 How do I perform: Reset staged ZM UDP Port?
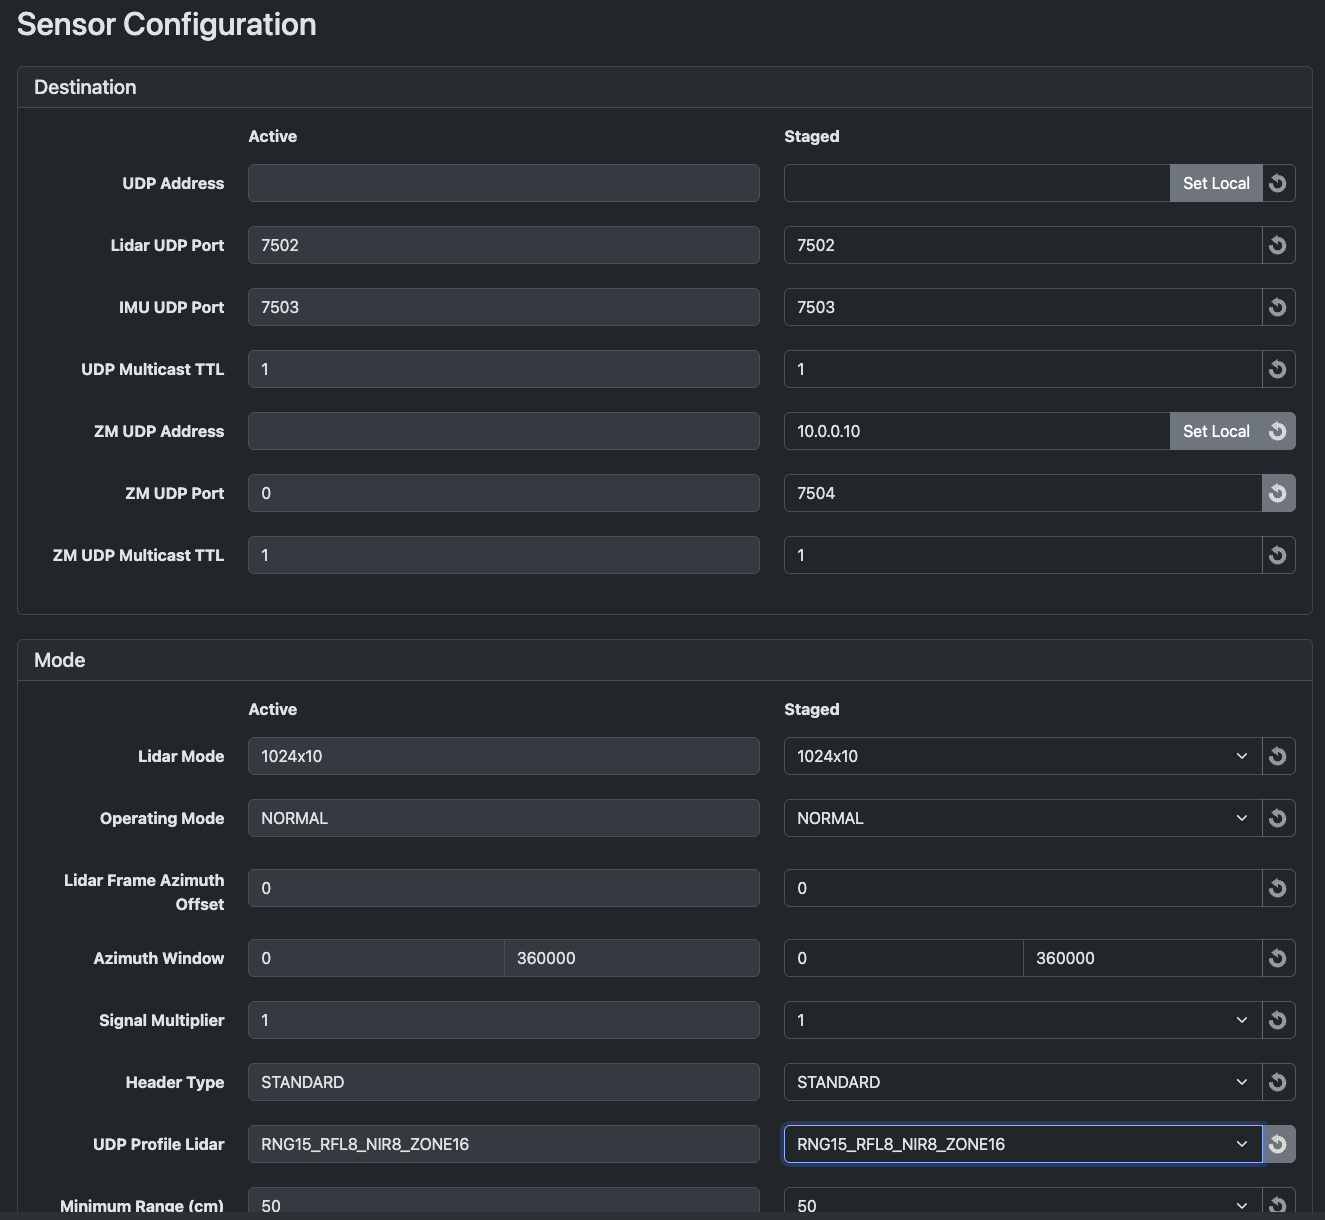tap(1278, 493)
